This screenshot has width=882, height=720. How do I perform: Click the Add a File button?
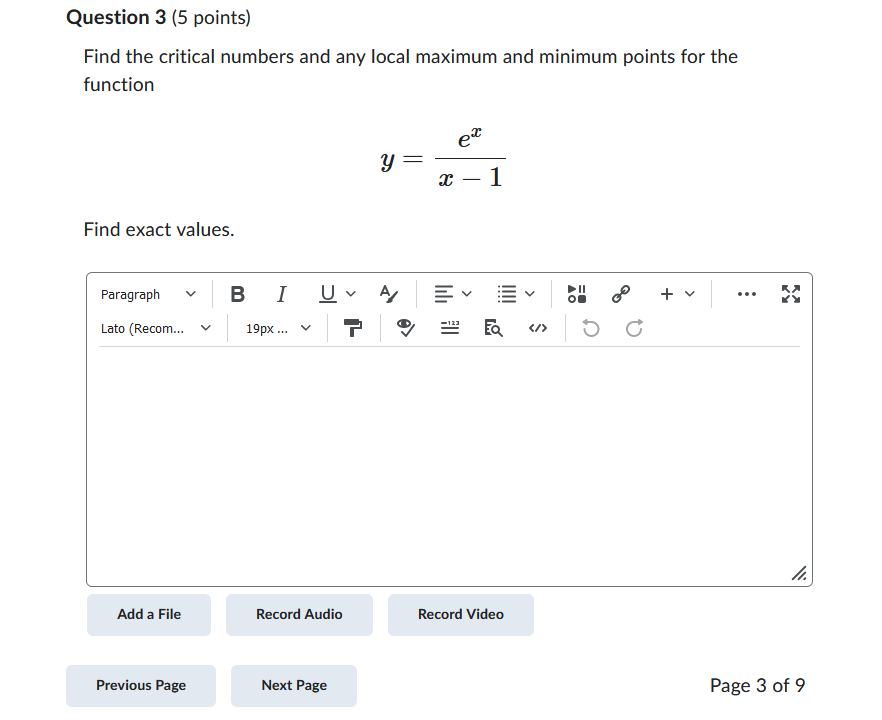(x=148, y=614)
